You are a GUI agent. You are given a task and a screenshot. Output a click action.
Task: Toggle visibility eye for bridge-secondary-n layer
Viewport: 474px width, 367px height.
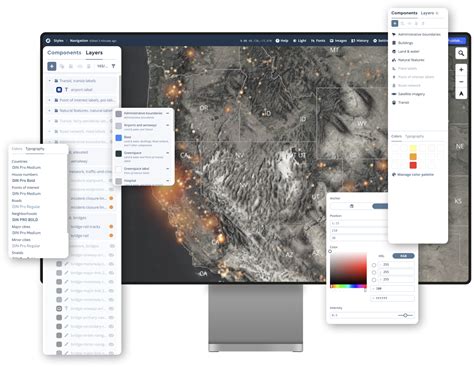tap(112, 326)
